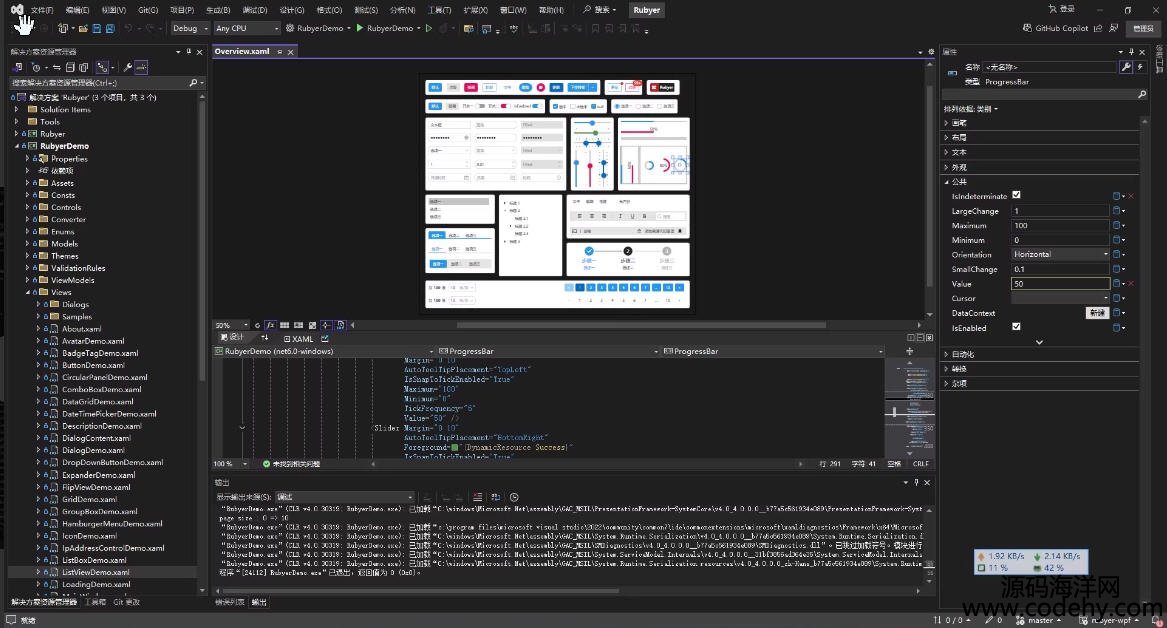
Task: Click Properties panel lightning events icon
Action: coord(1140,67)
